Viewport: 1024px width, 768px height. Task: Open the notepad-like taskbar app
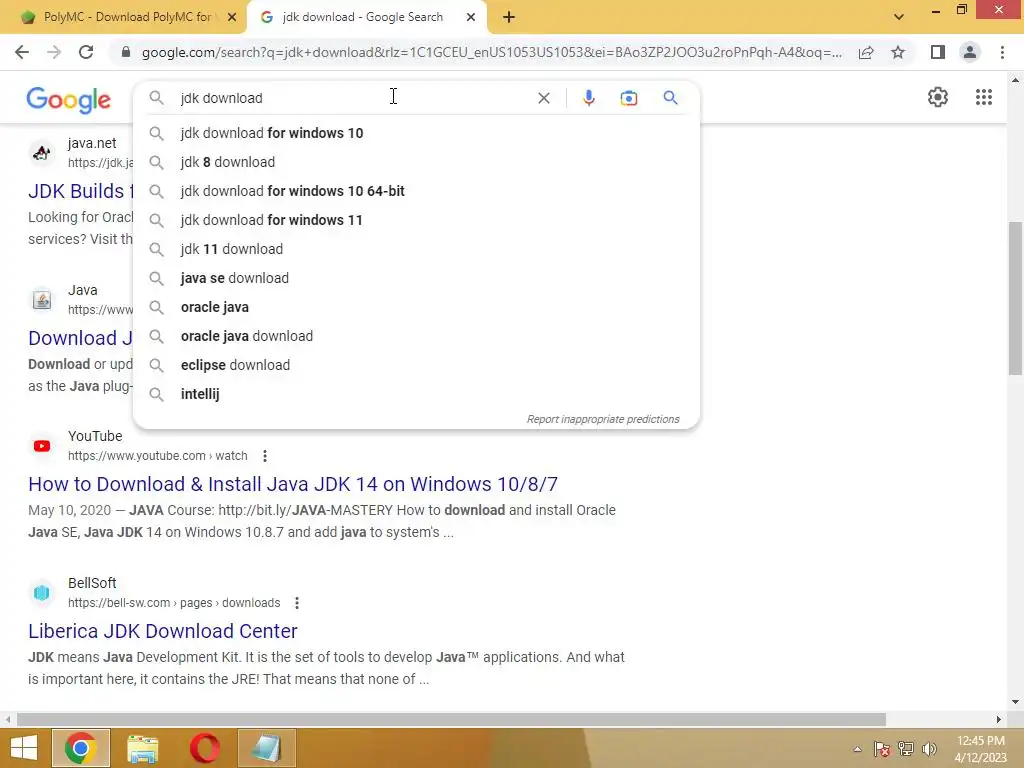point(266,748)
